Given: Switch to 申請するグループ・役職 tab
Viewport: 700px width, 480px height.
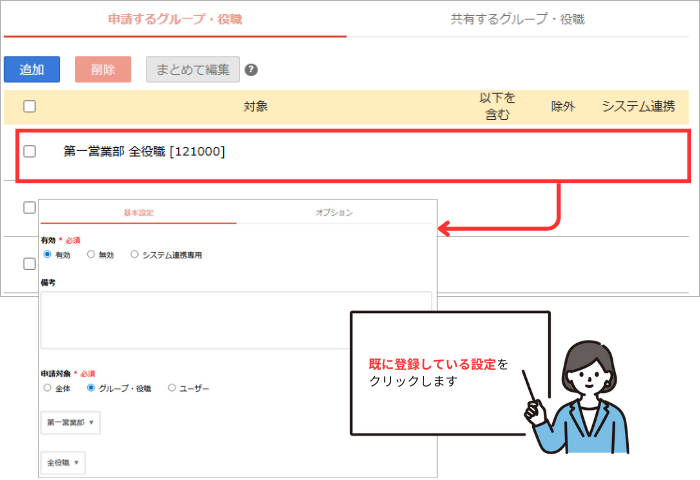Looking at the screenshot, I should pos(175,19).
